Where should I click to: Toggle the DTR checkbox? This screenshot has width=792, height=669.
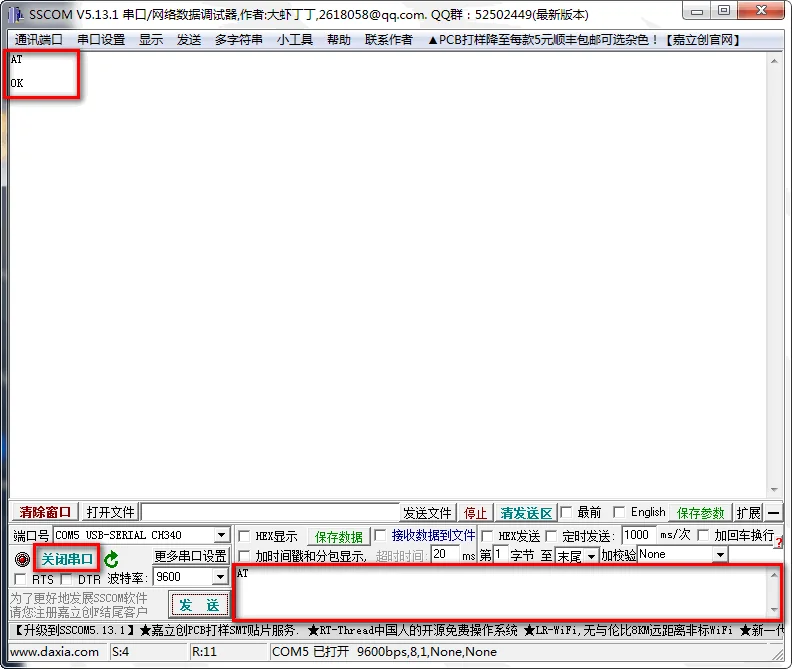(x=66, y=579)
